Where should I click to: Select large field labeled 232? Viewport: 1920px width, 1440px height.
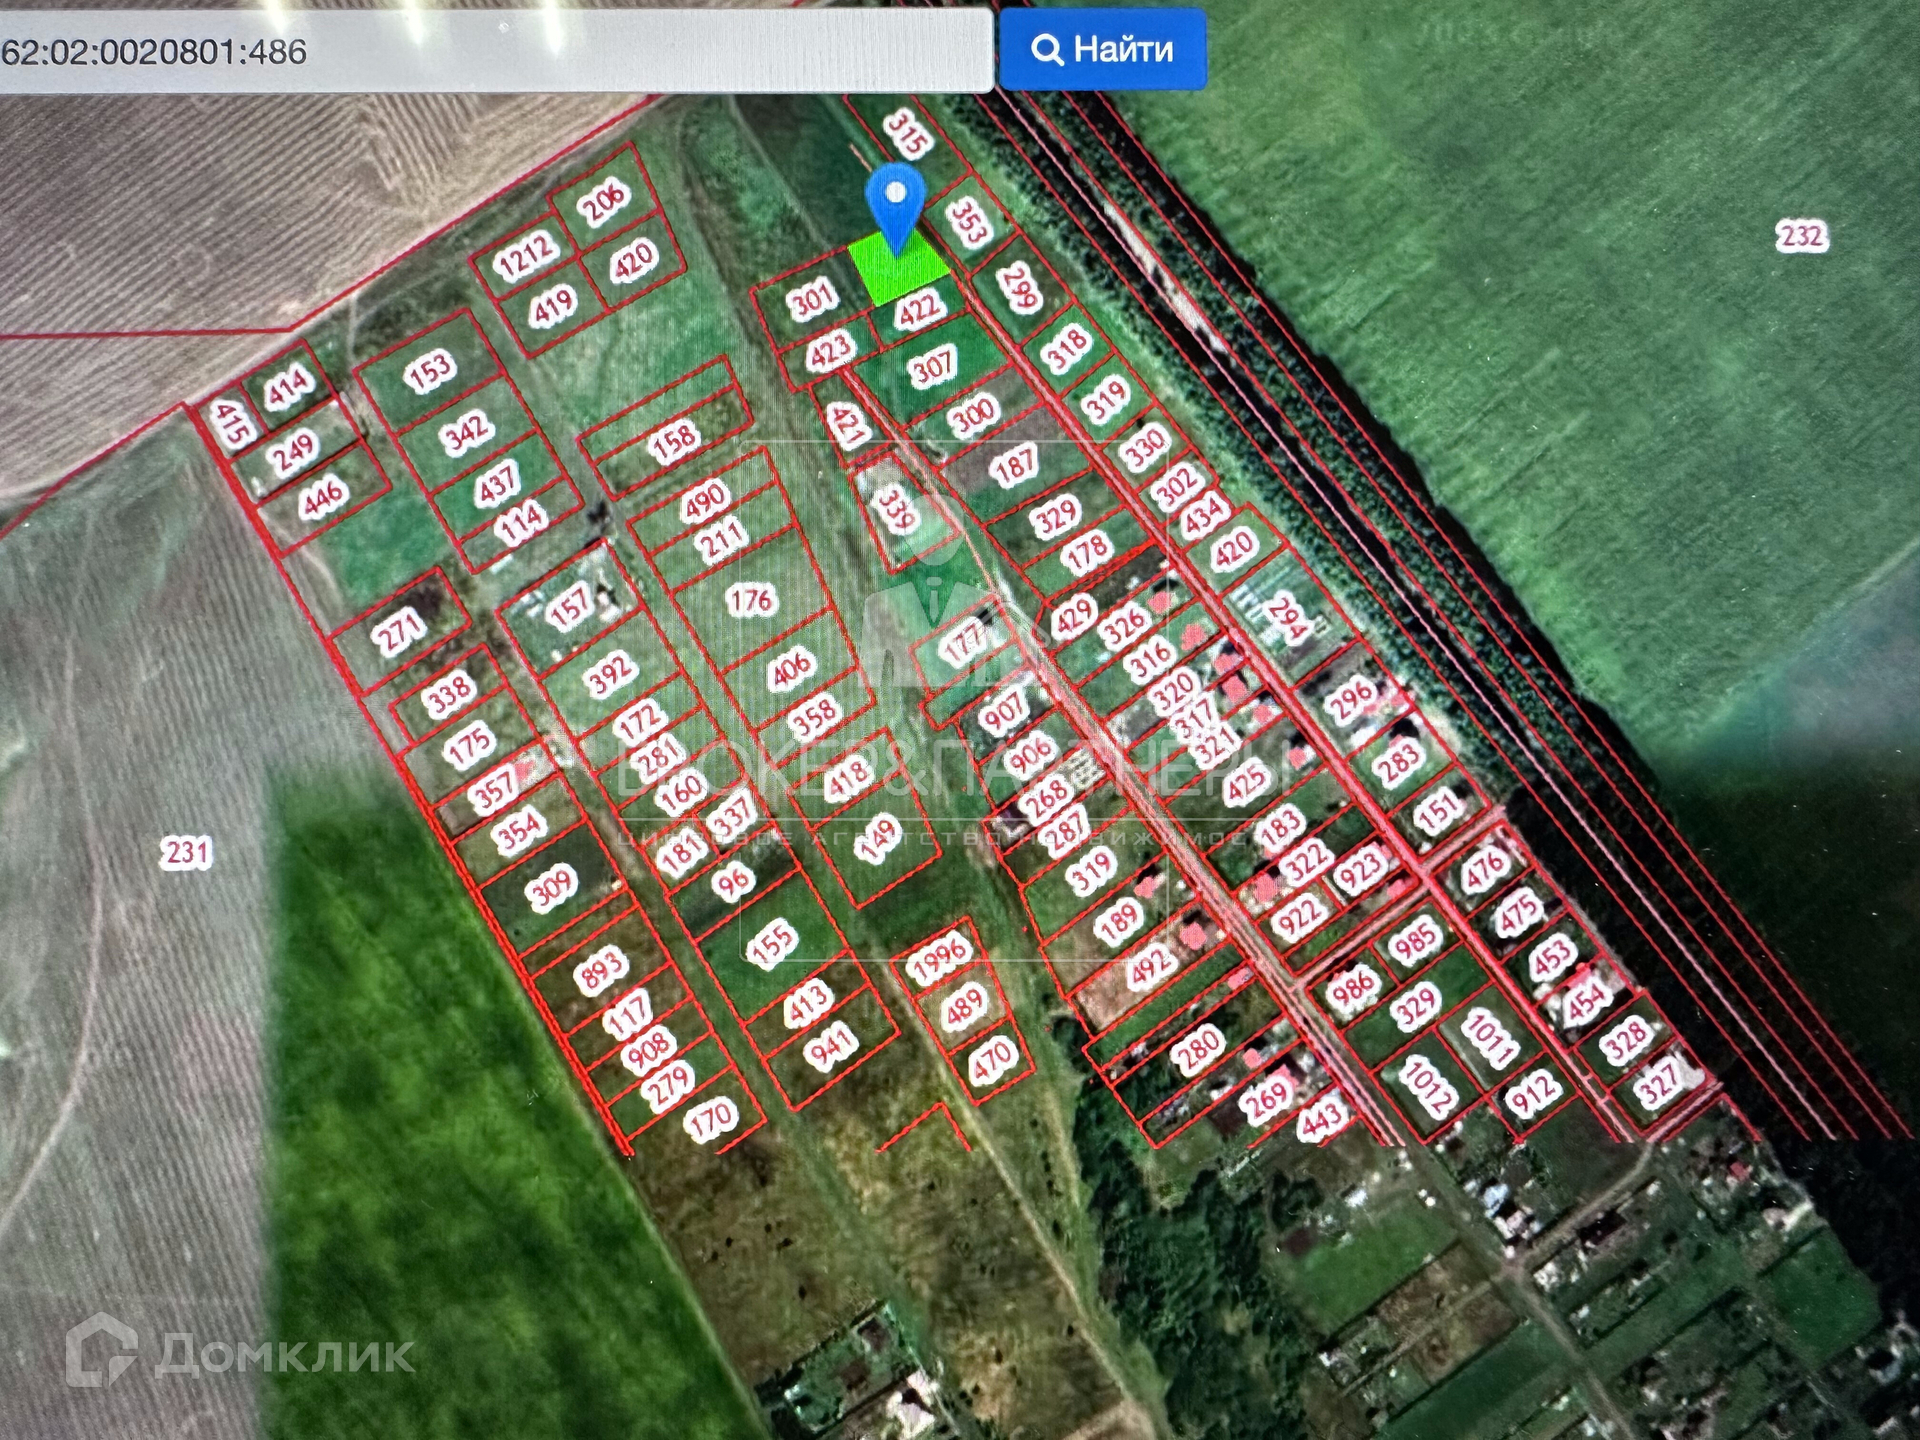point(1801,237)
